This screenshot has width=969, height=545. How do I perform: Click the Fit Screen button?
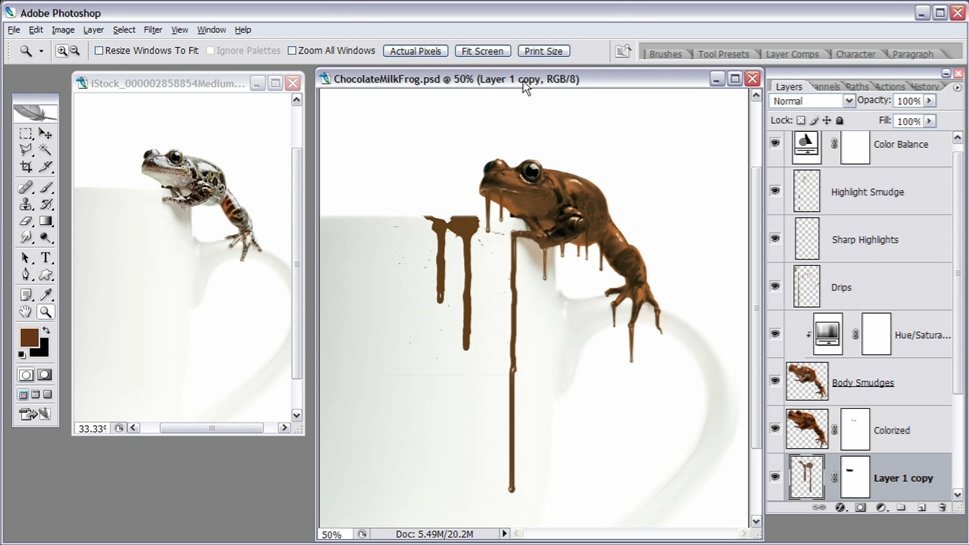coord(483,51)
